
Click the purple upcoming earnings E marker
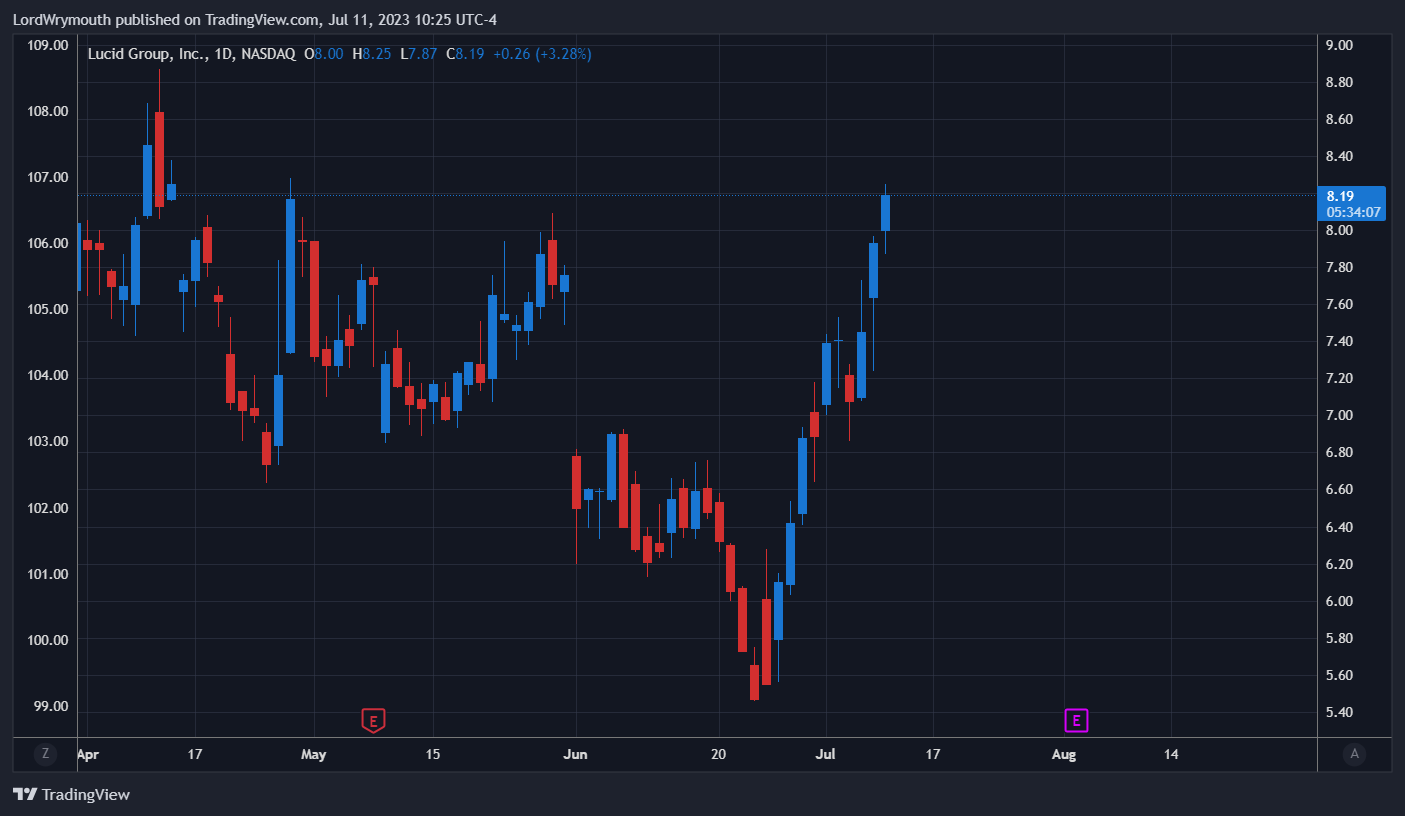point(1076,720)
